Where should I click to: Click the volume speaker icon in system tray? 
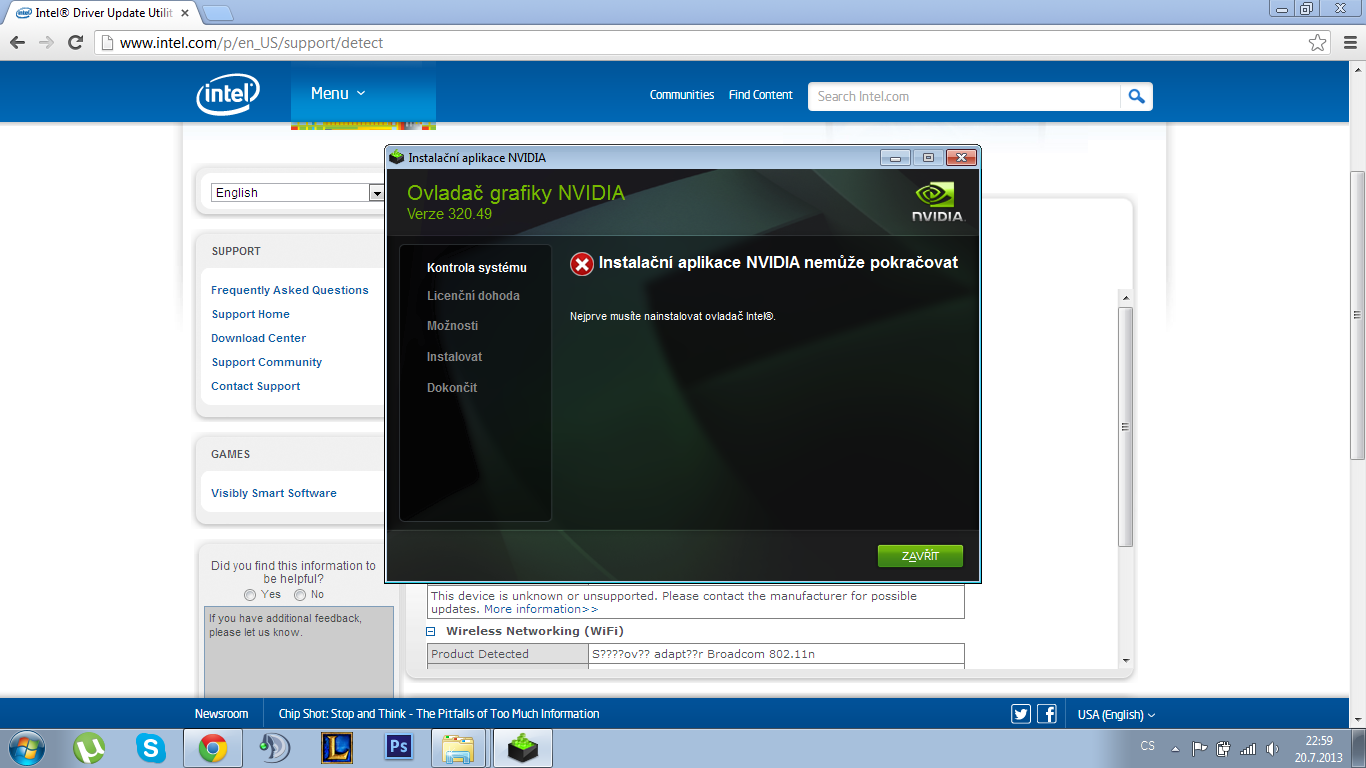click(1272, 748)
